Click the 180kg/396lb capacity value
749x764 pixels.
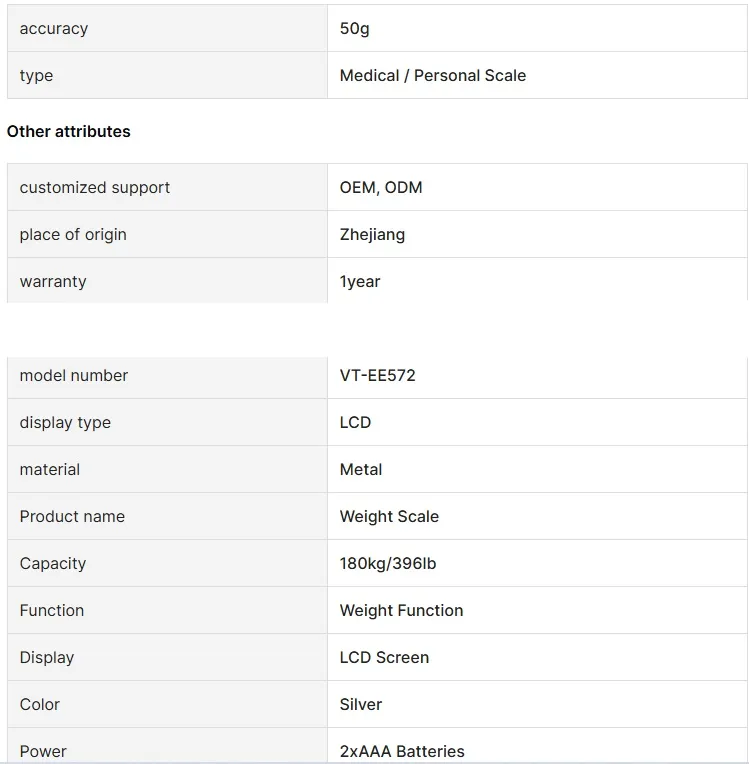(x=388, y=563)
